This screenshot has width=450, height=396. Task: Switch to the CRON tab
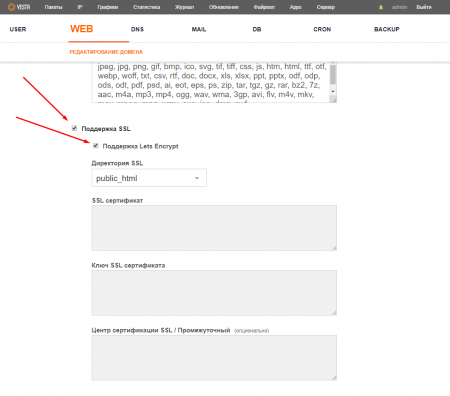(x=322, y=29)
